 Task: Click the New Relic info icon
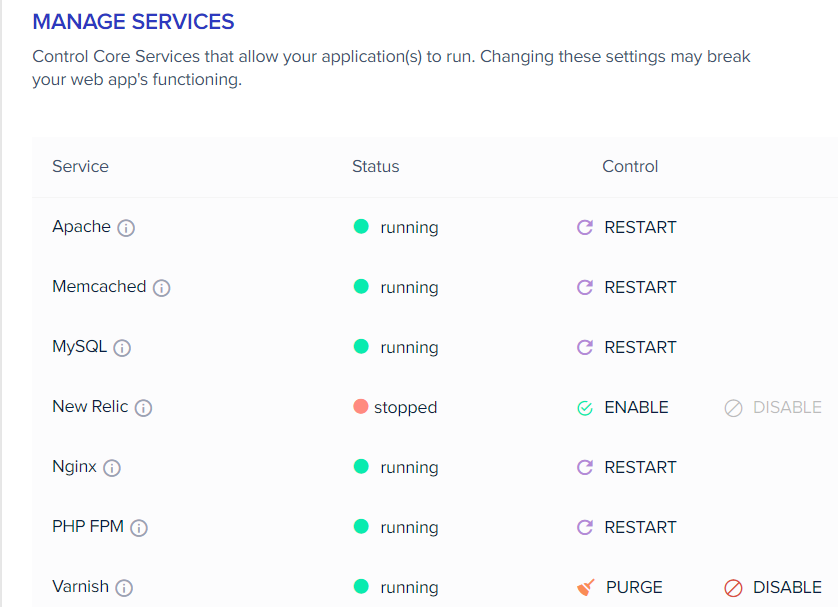click(x=141, y=408)
